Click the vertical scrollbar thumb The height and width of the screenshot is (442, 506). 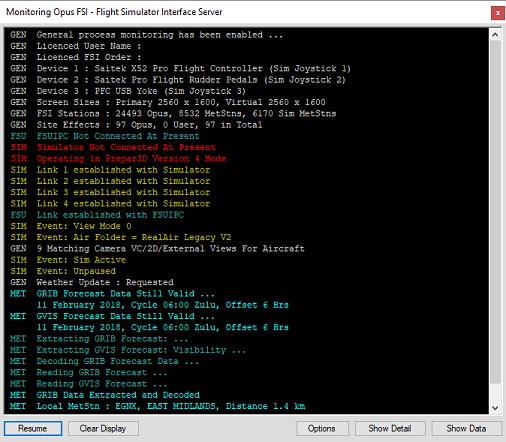click(x=495, y=212)
